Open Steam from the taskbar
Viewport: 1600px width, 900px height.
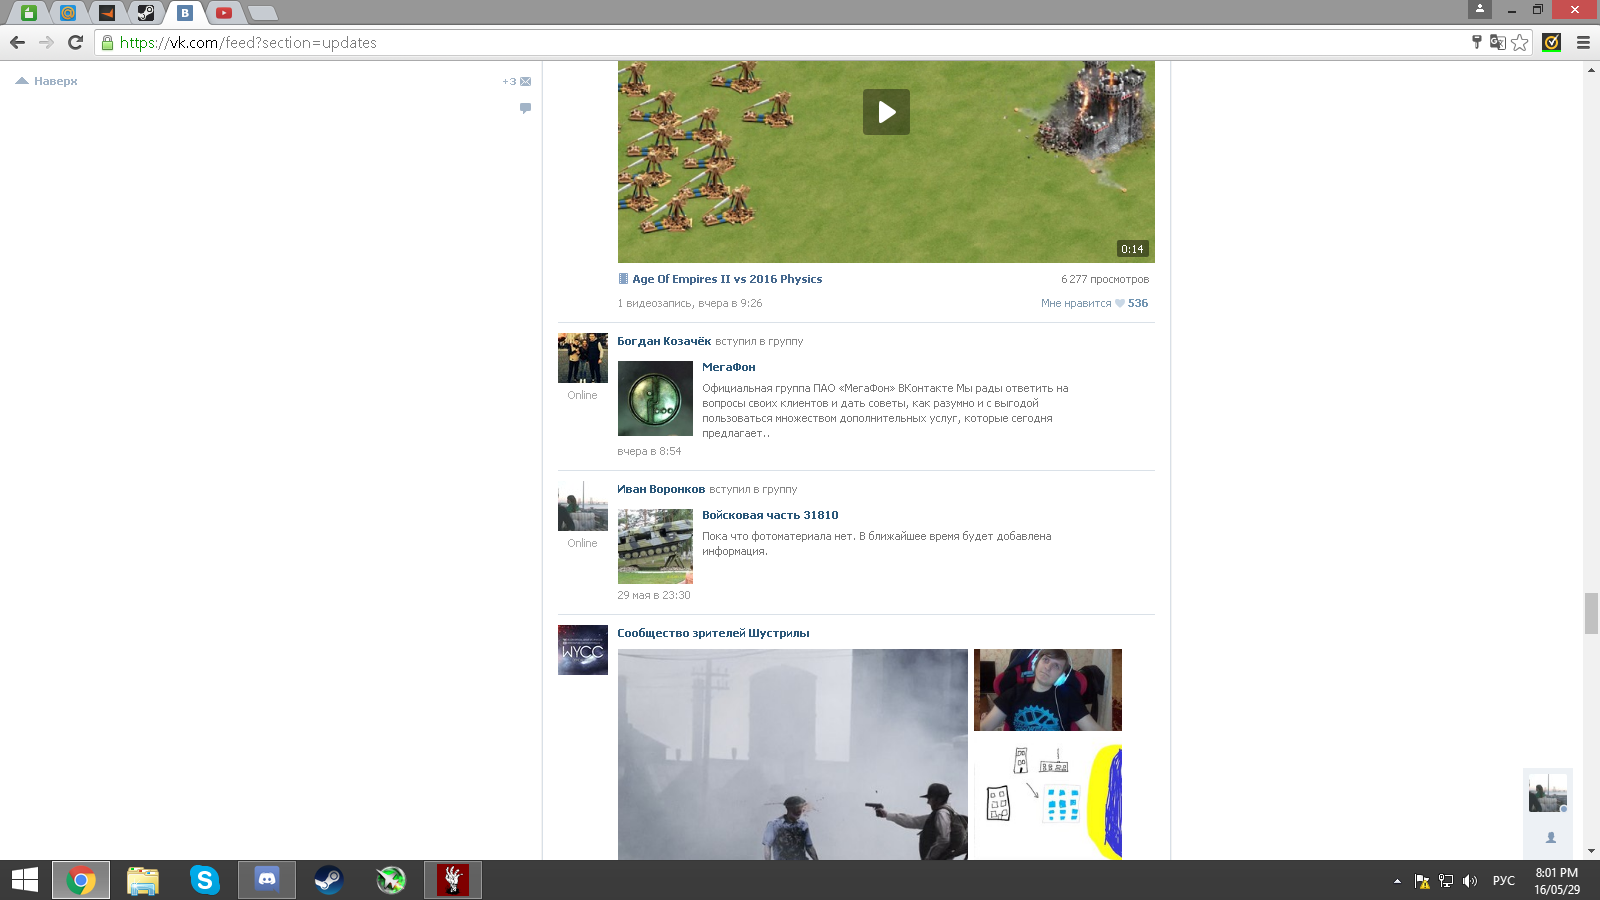coord(329,880)
